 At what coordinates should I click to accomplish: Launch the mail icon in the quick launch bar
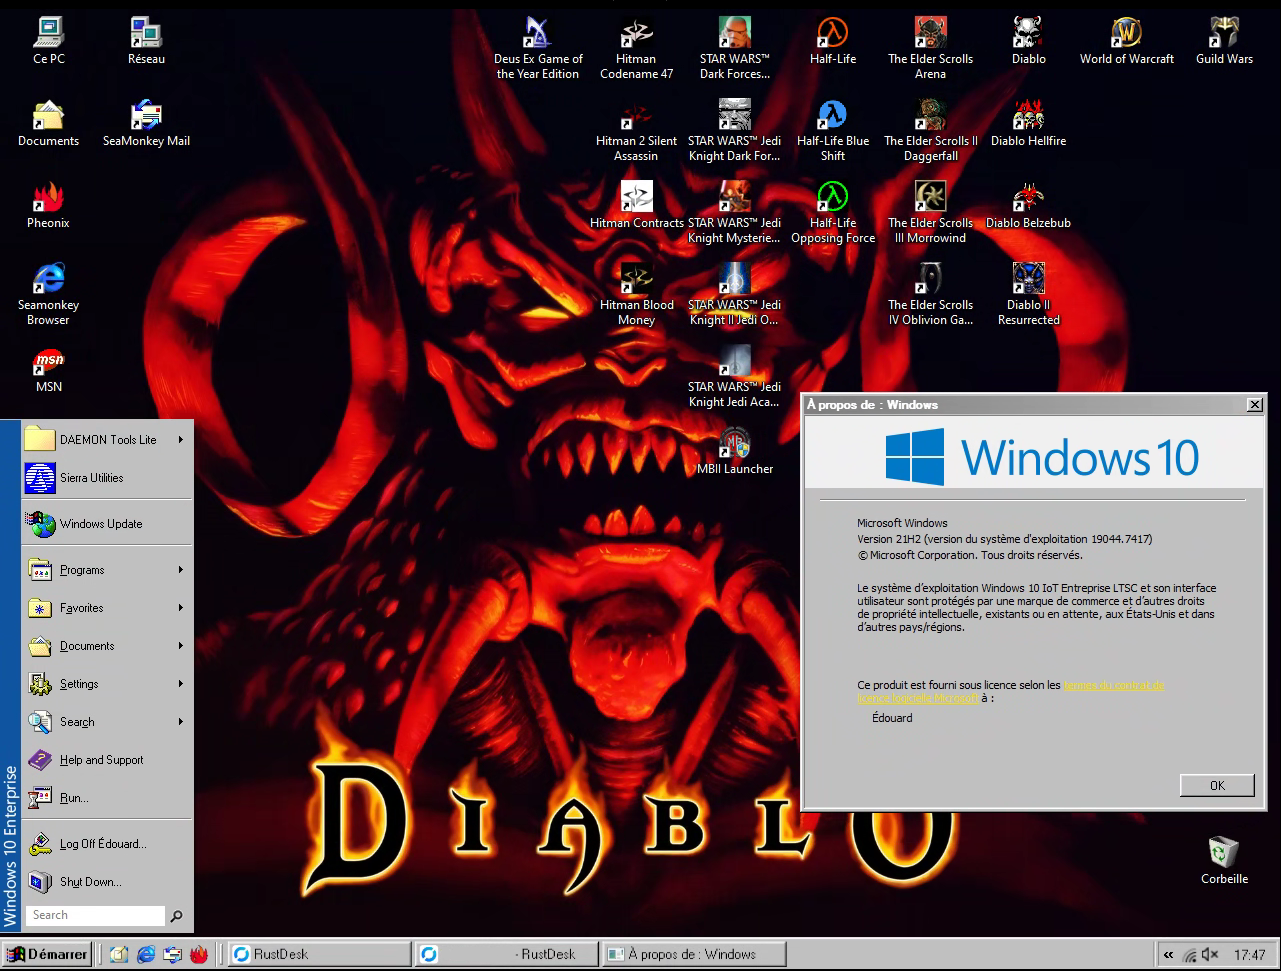coord(172,954)
